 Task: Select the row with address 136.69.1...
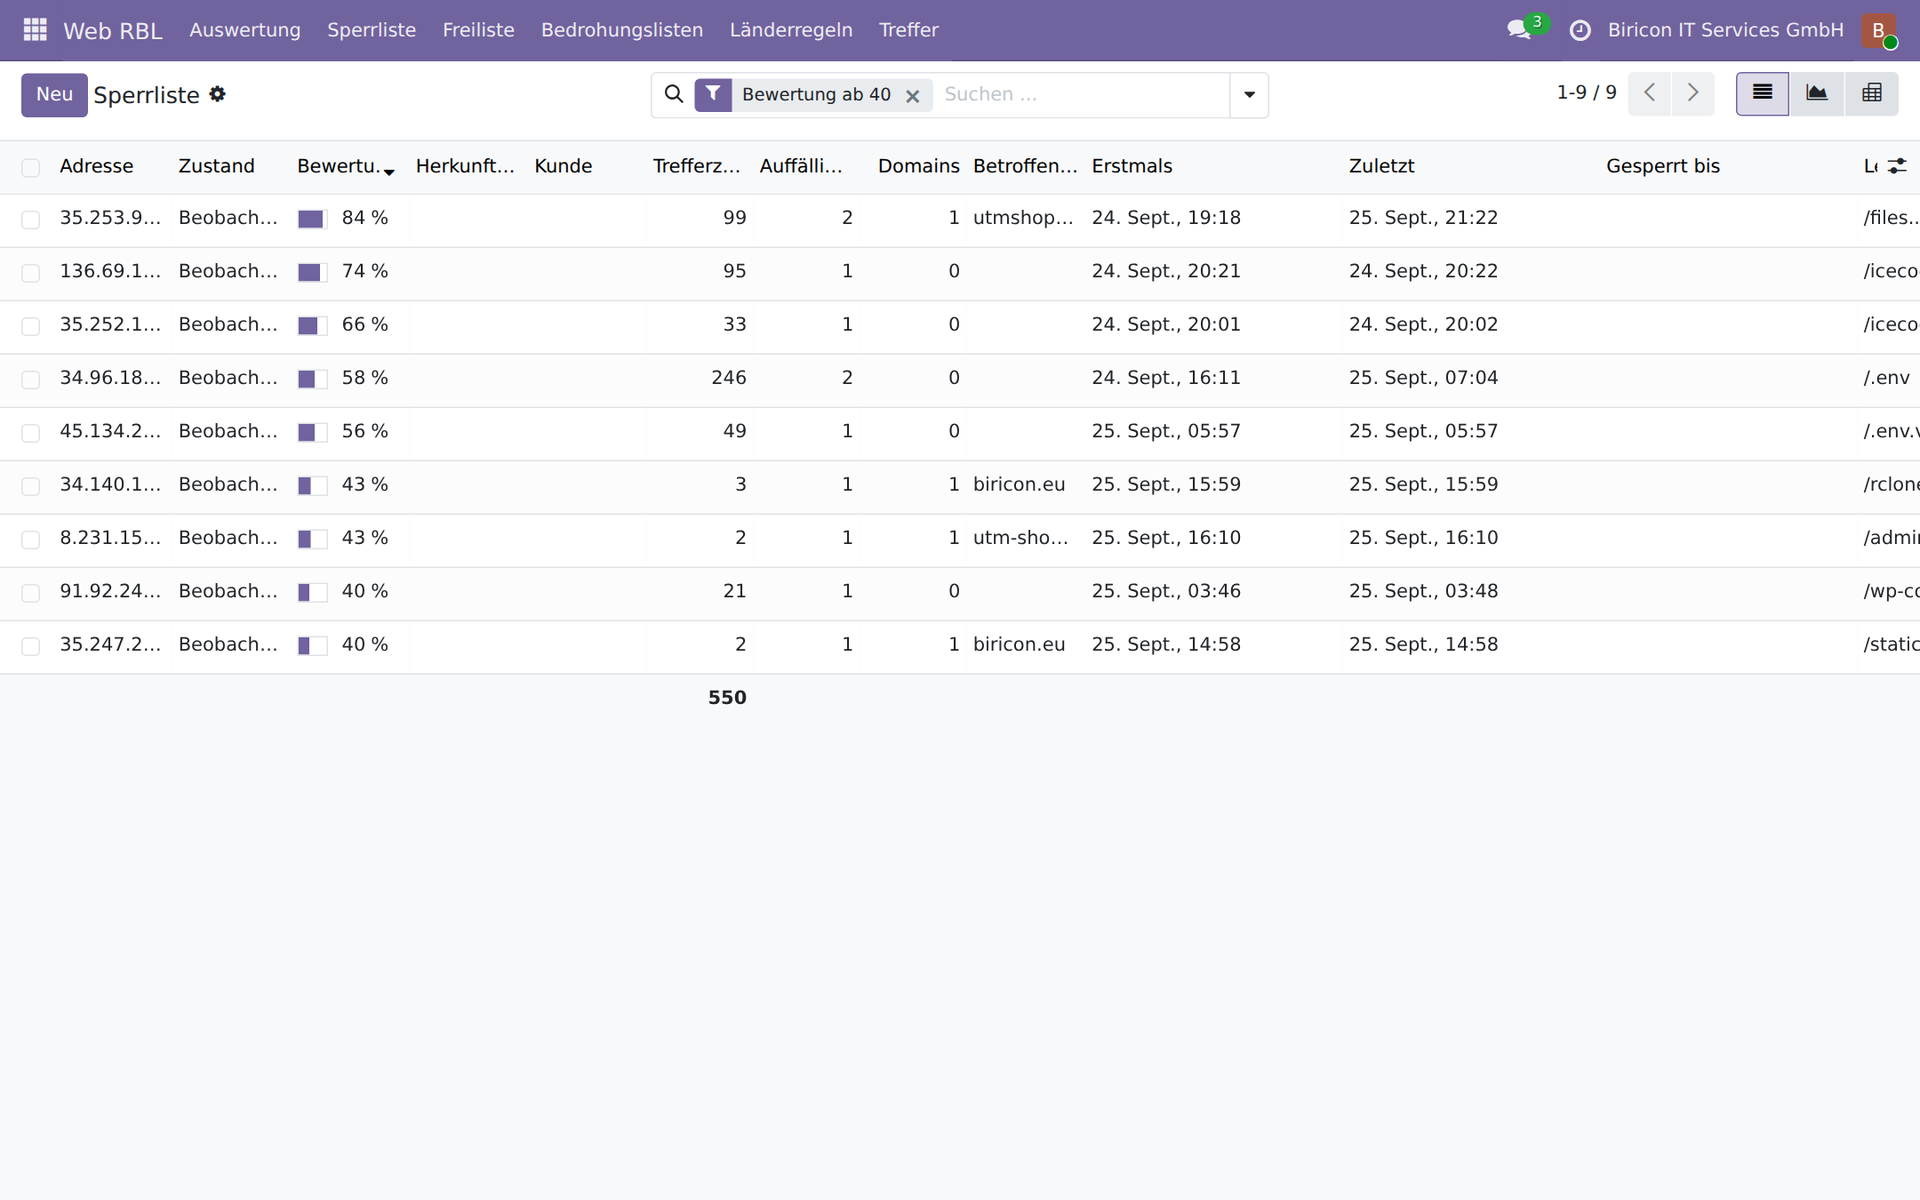(31, 273)
